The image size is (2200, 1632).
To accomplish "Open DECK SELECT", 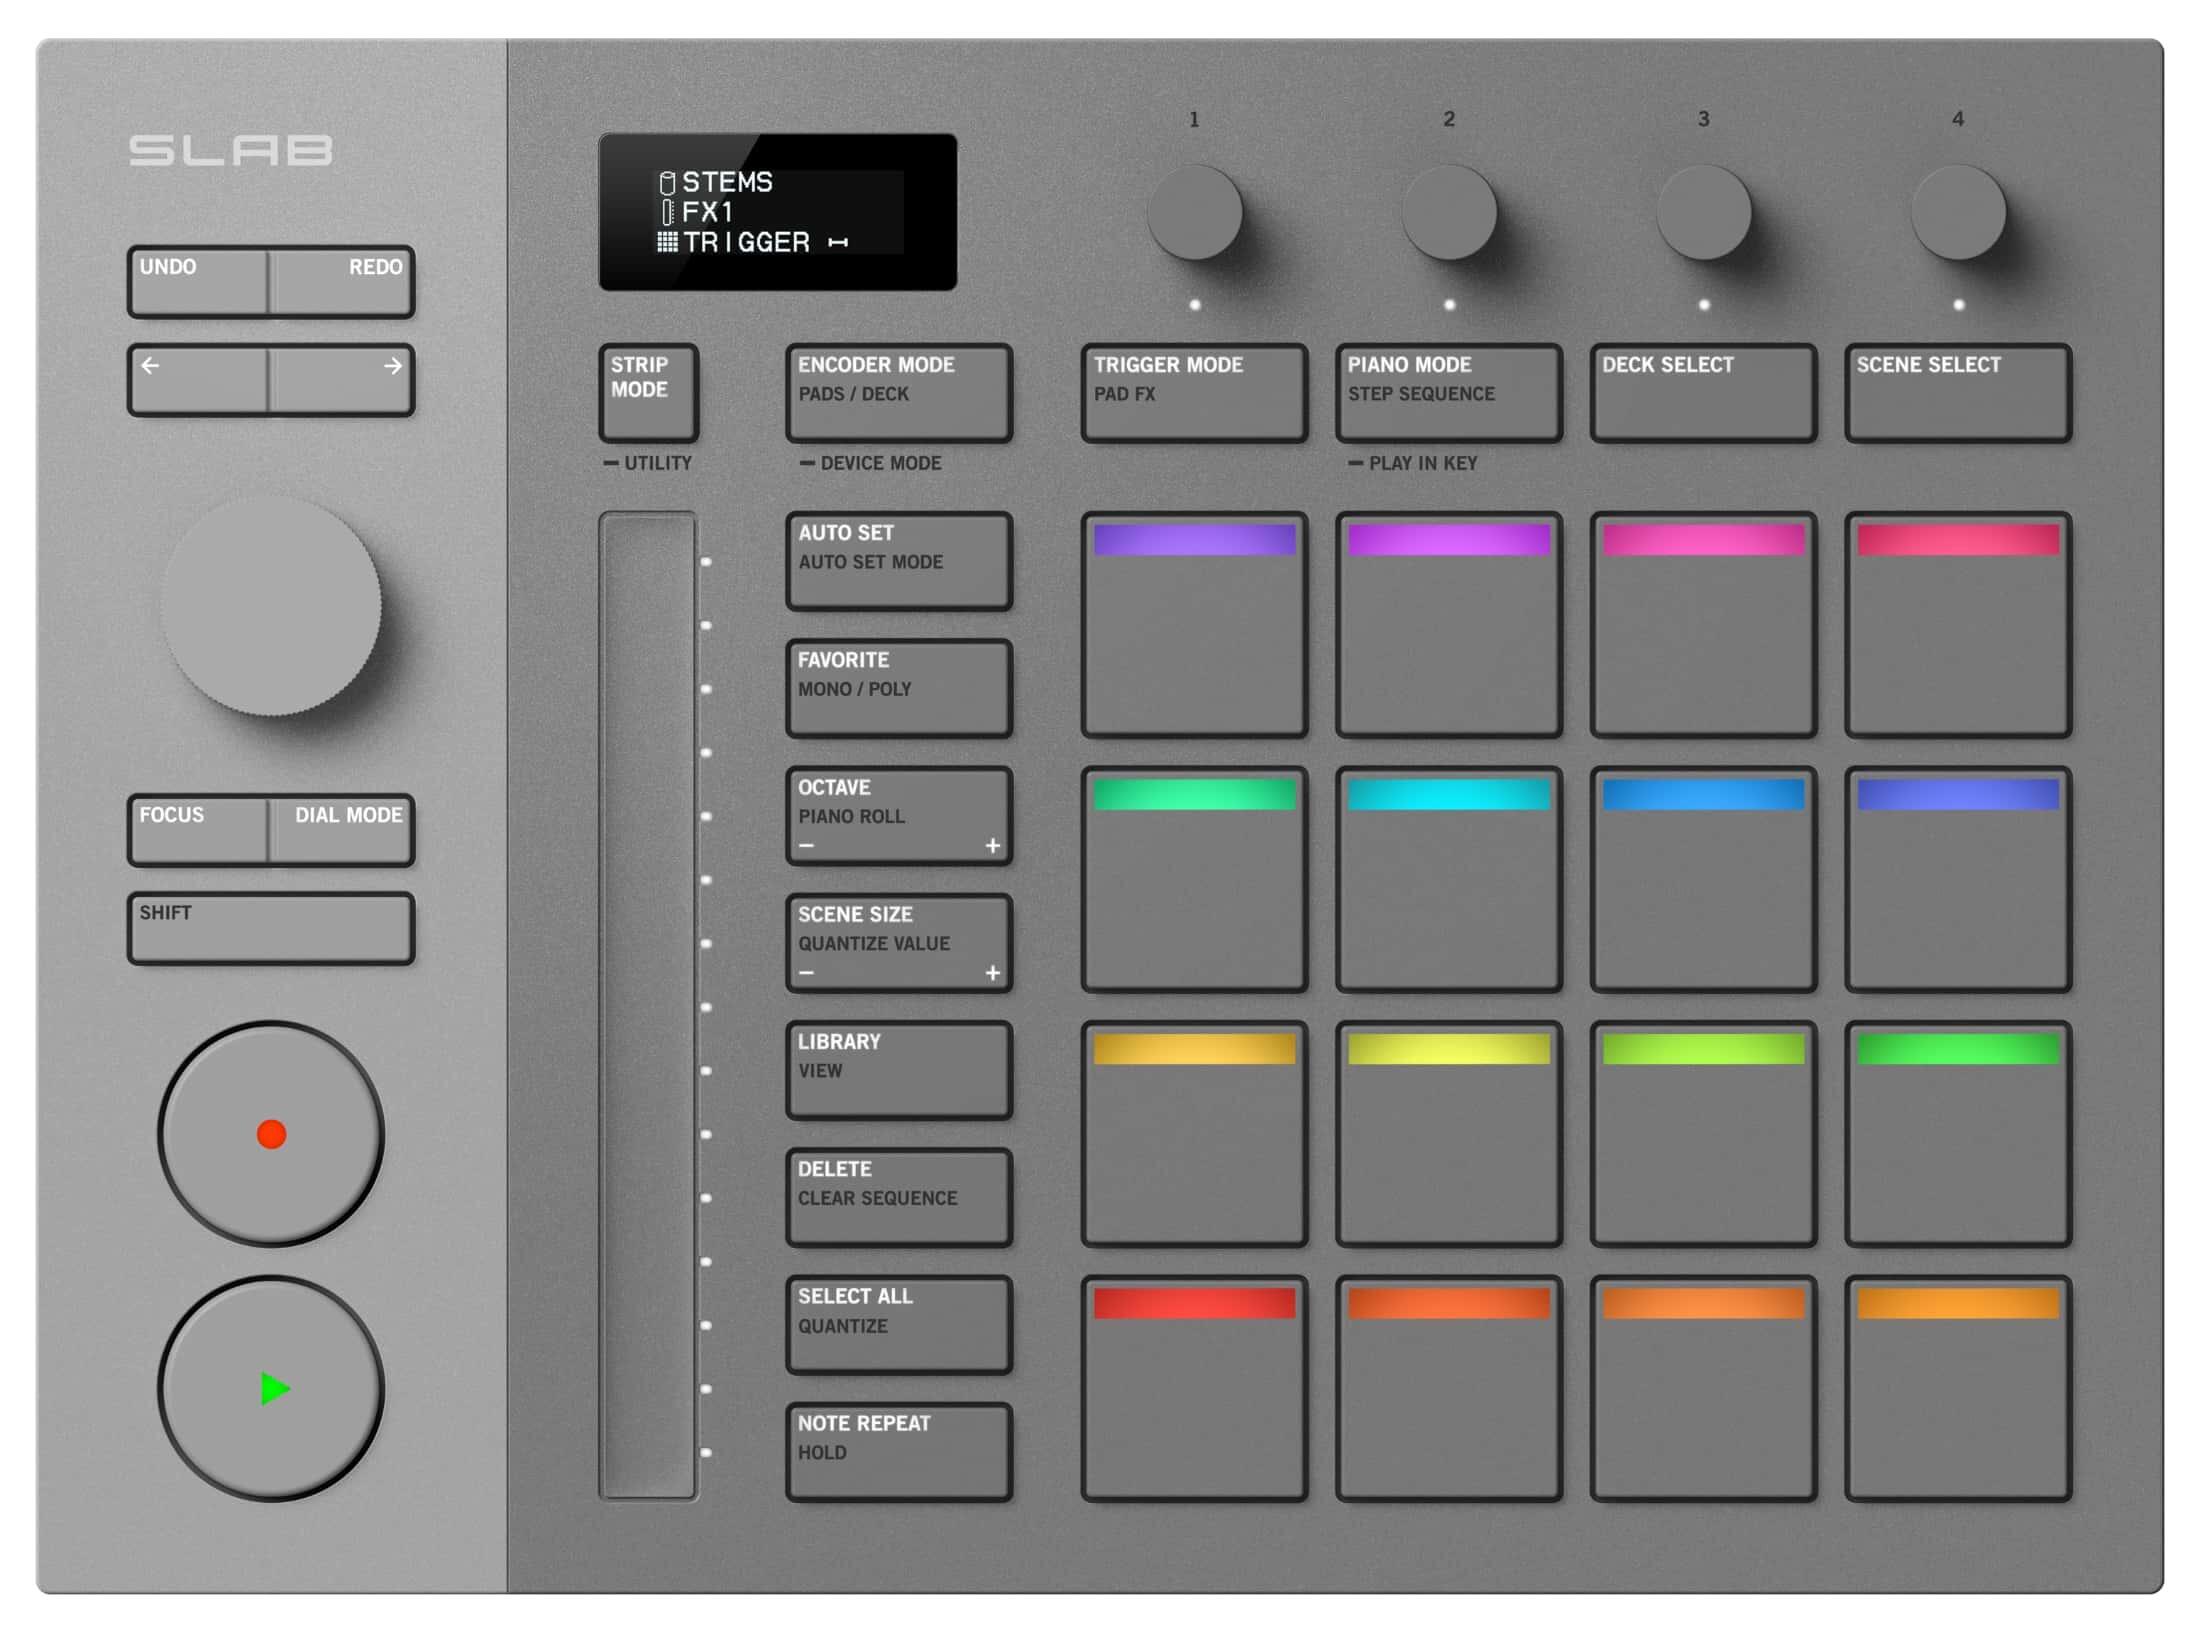I will tap(1702, 393).
